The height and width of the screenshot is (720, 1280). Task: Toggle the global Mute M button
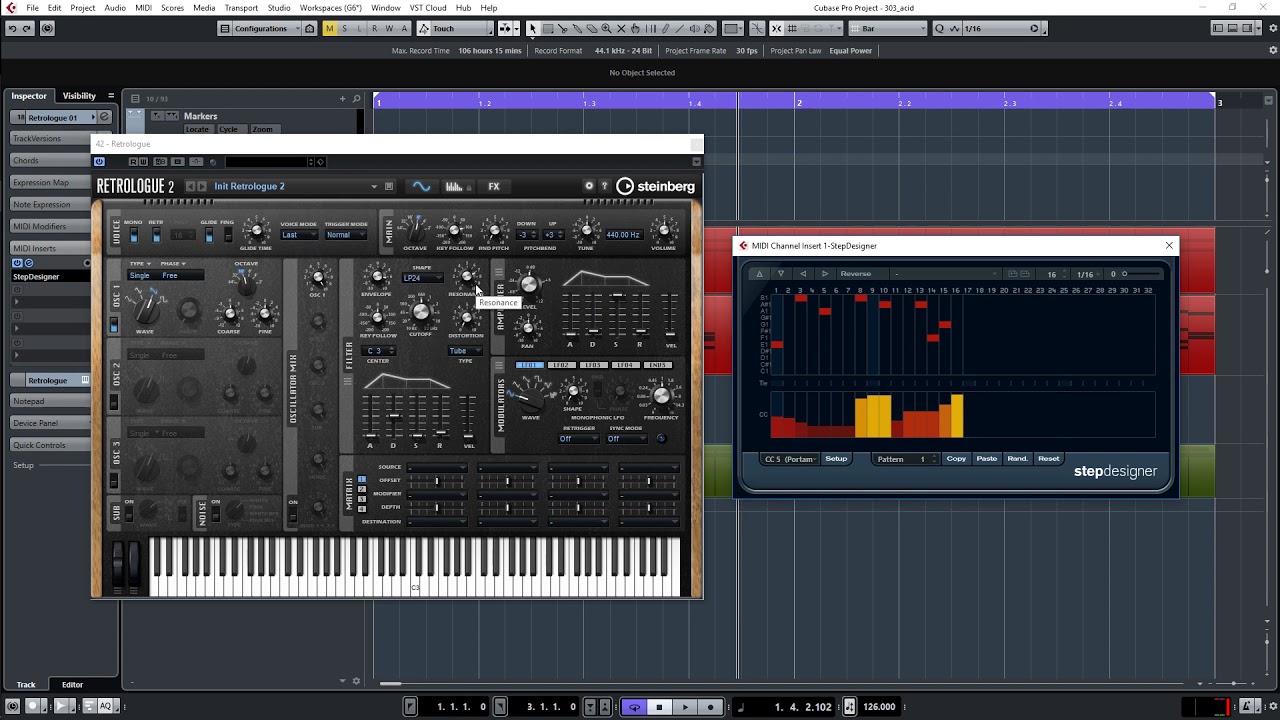coord(329,28)
